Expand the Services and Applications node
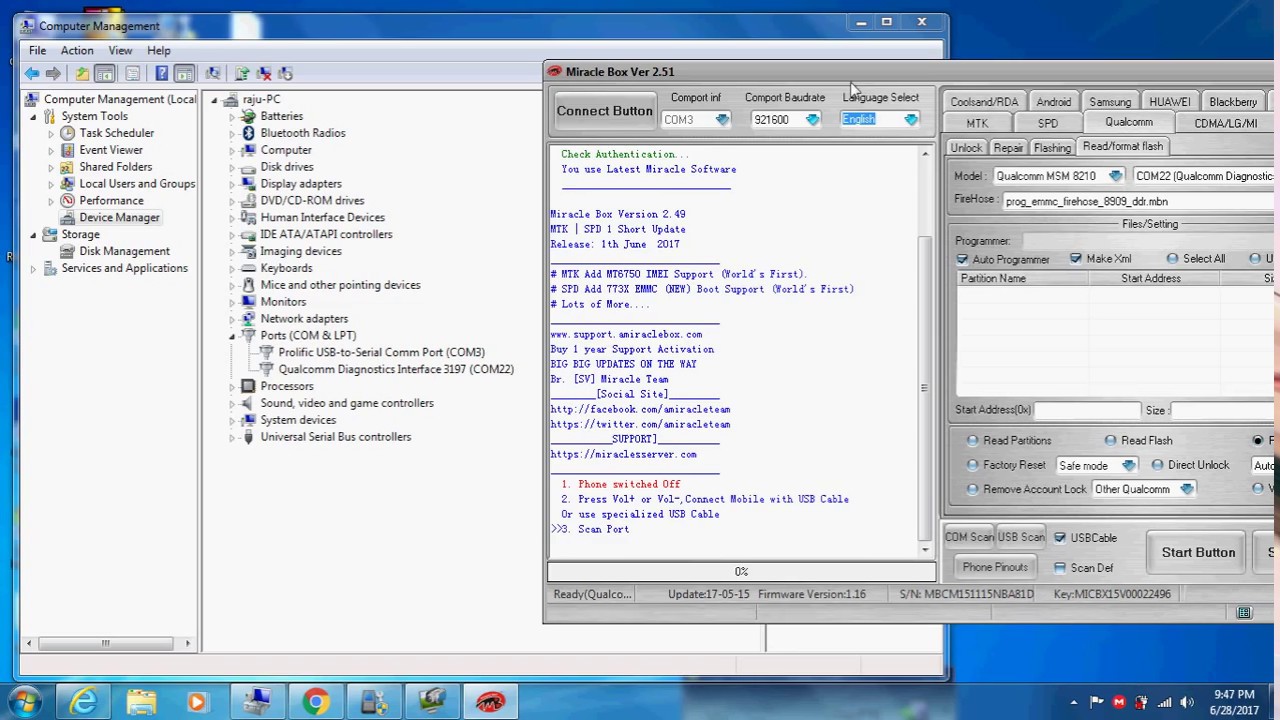The height and width of the screenshot is (720, 1280). tap(33, 268)
